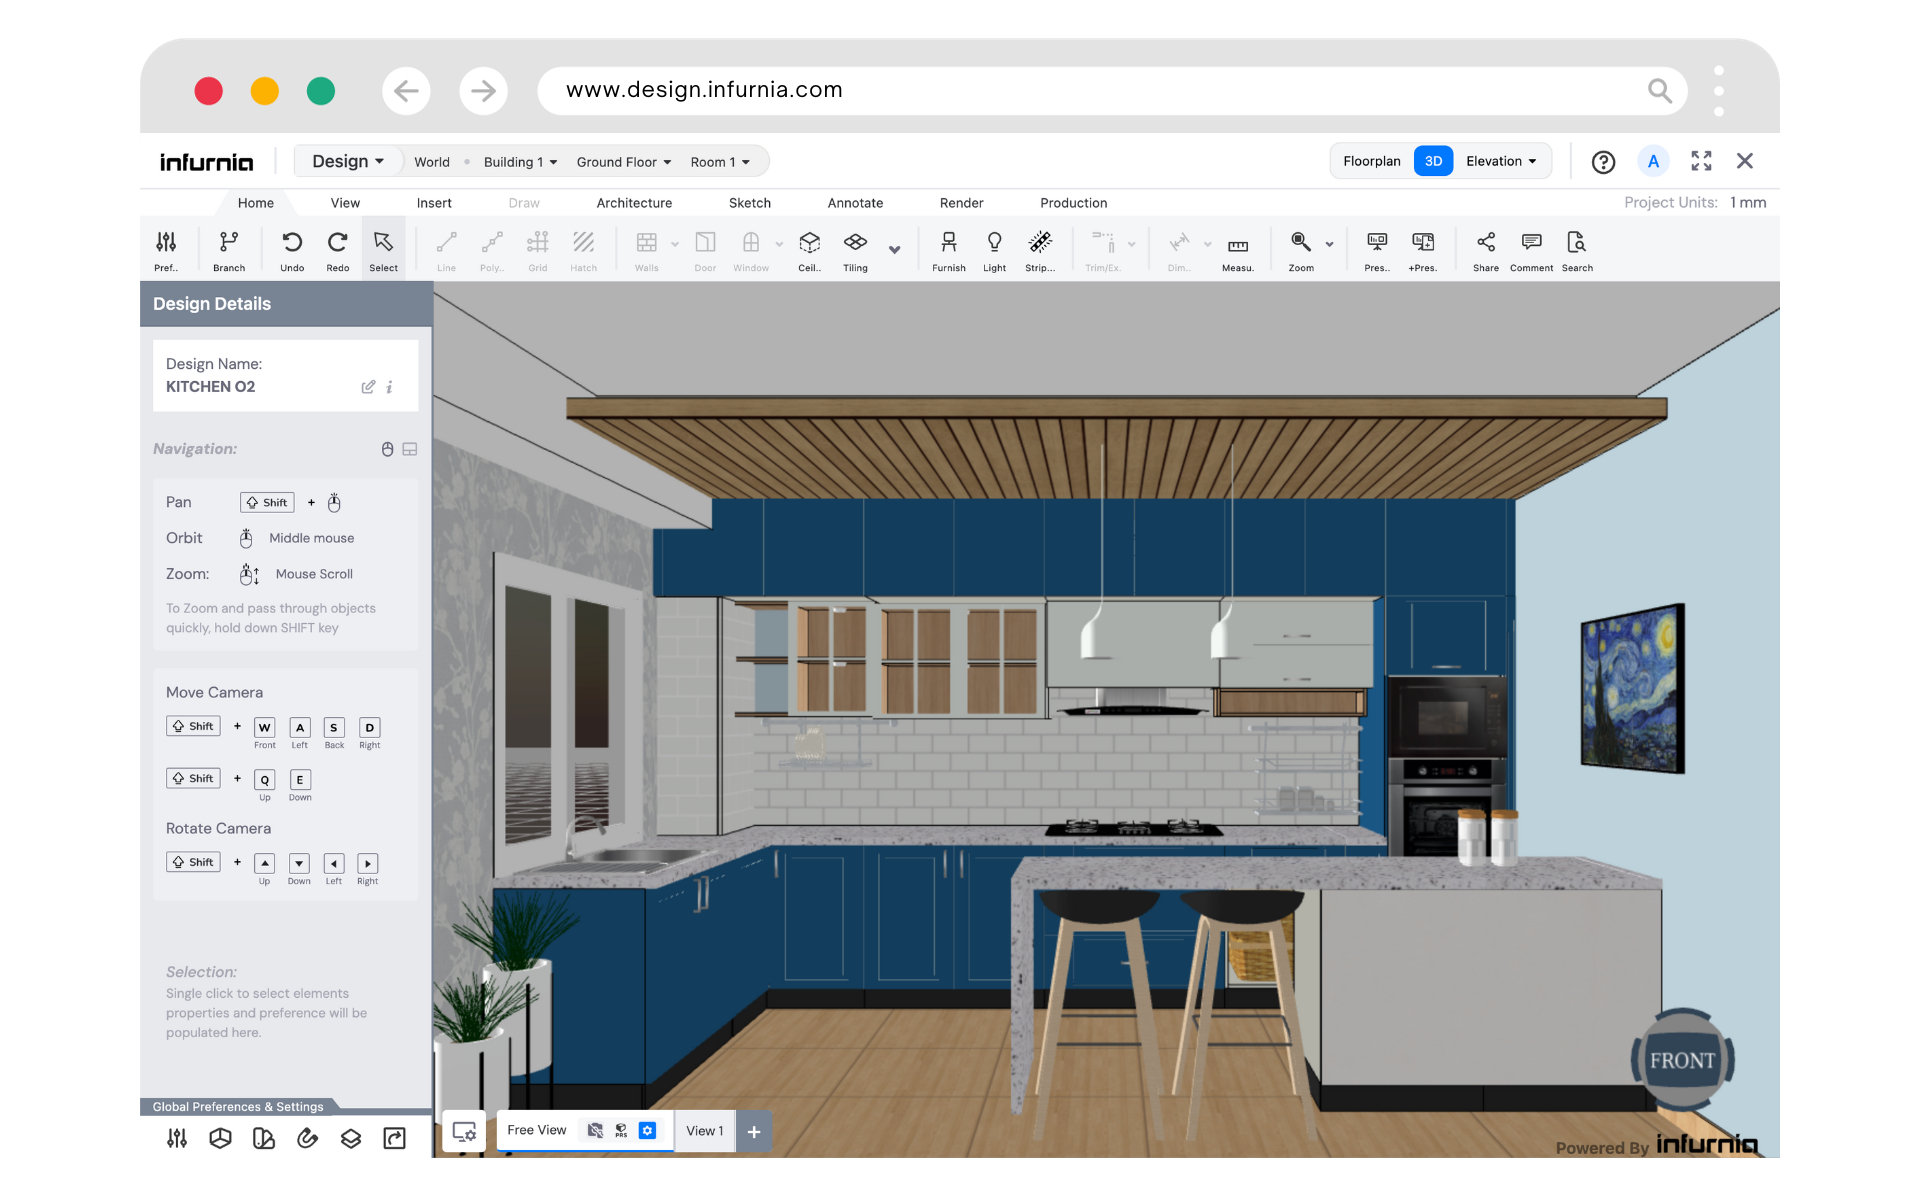Switch to the Render tab

(961, 203)
